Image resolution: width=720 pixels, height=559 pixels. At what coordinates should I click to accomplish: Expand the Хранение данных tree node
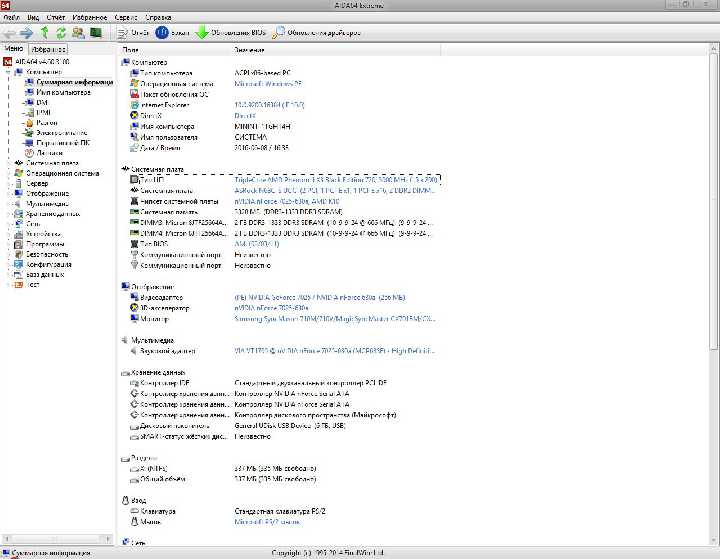click(x=8, y=214)
